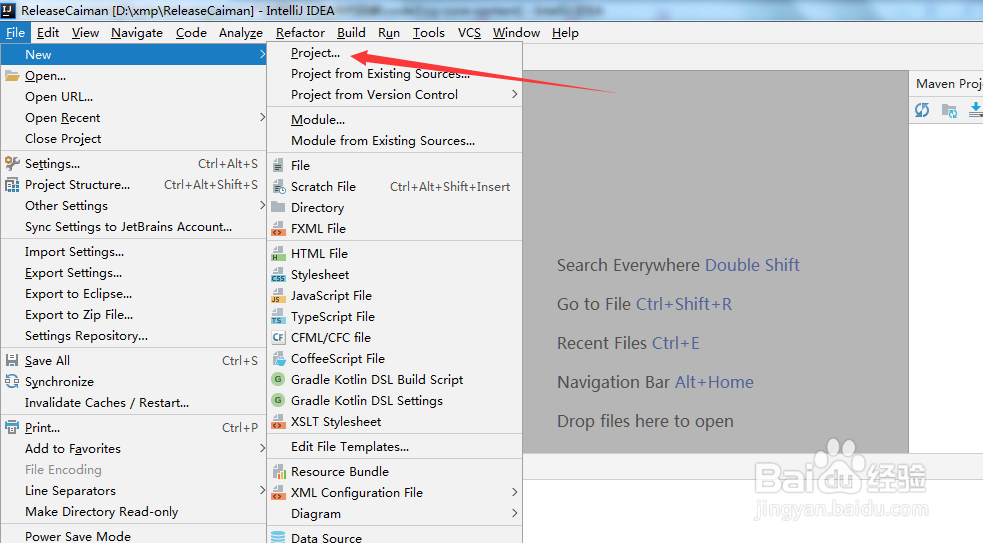Click the Project Structure icon
Screen dimensions: 983x543
12,185
